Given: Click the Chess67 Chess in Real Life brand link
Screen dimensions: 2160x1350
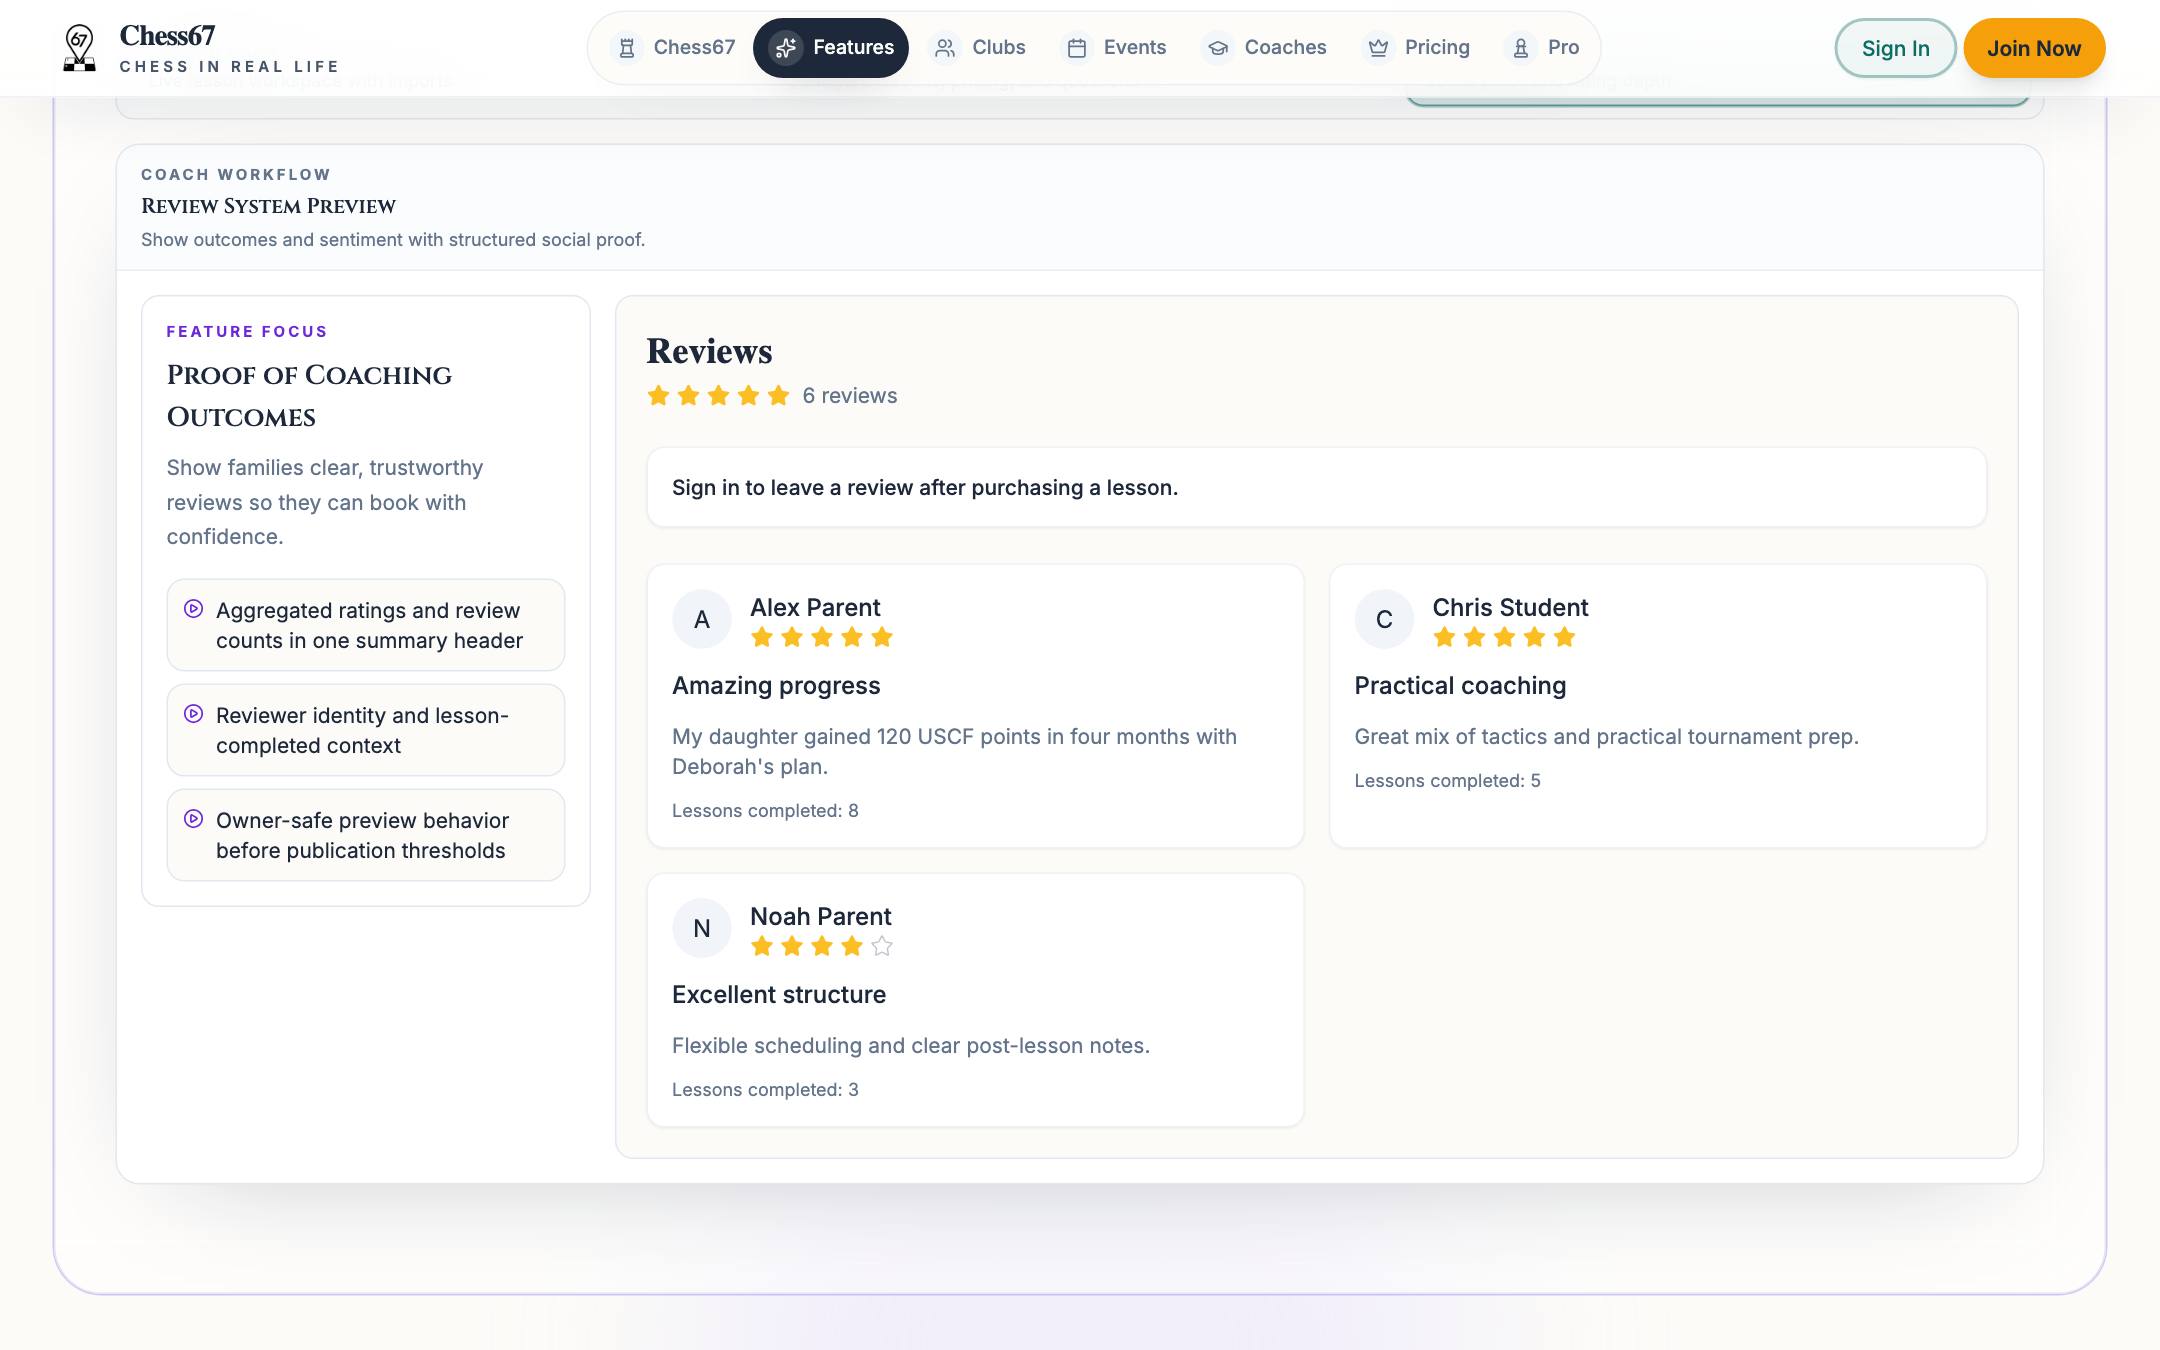Looking at the screenshot, I should point(201,48).
